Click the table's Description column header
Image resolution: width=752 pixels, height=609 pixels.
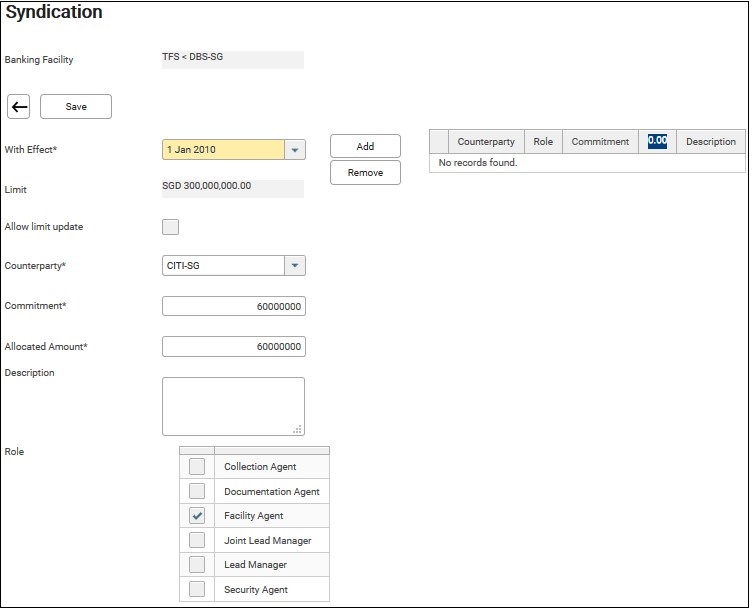click(711, 142)
